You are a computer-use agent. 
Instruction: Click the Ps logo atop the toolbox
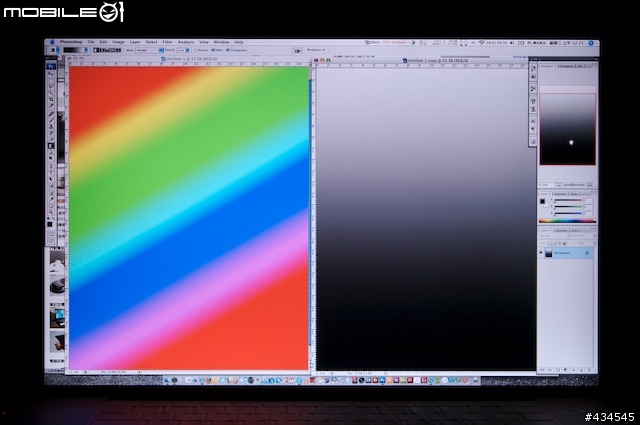click(51, 66)
